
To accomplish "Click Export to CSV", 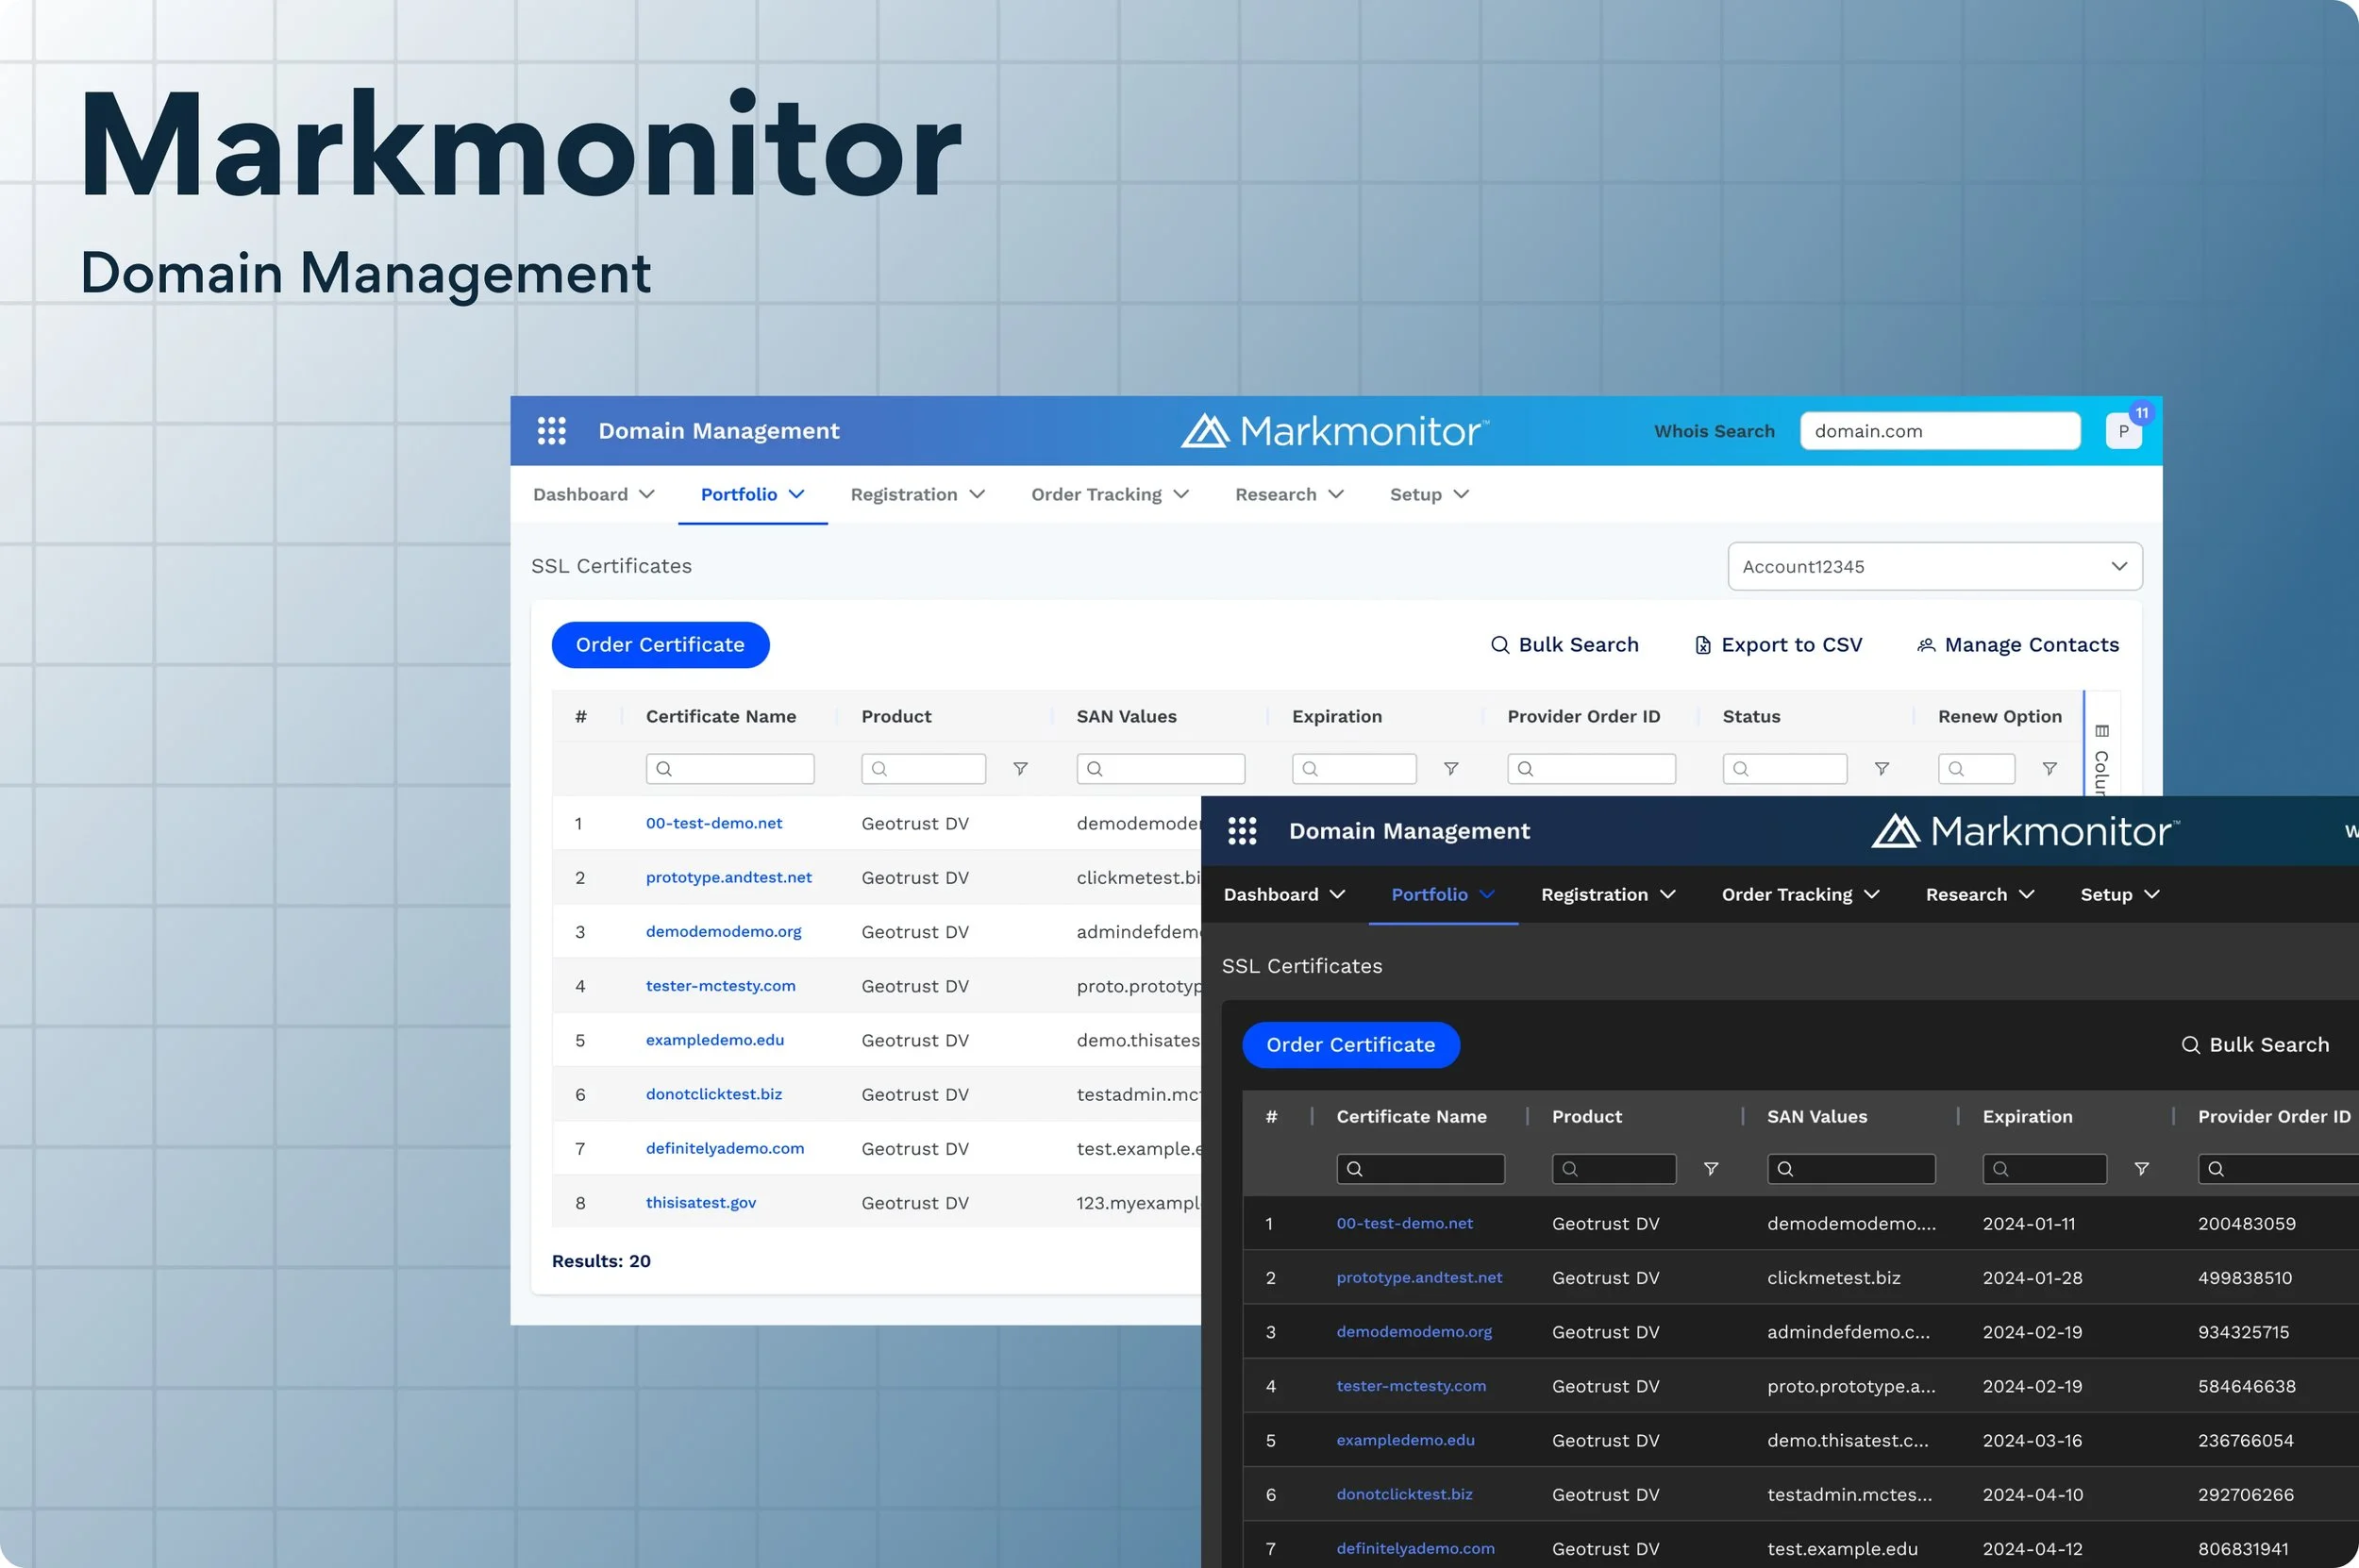I will 1779,645.
